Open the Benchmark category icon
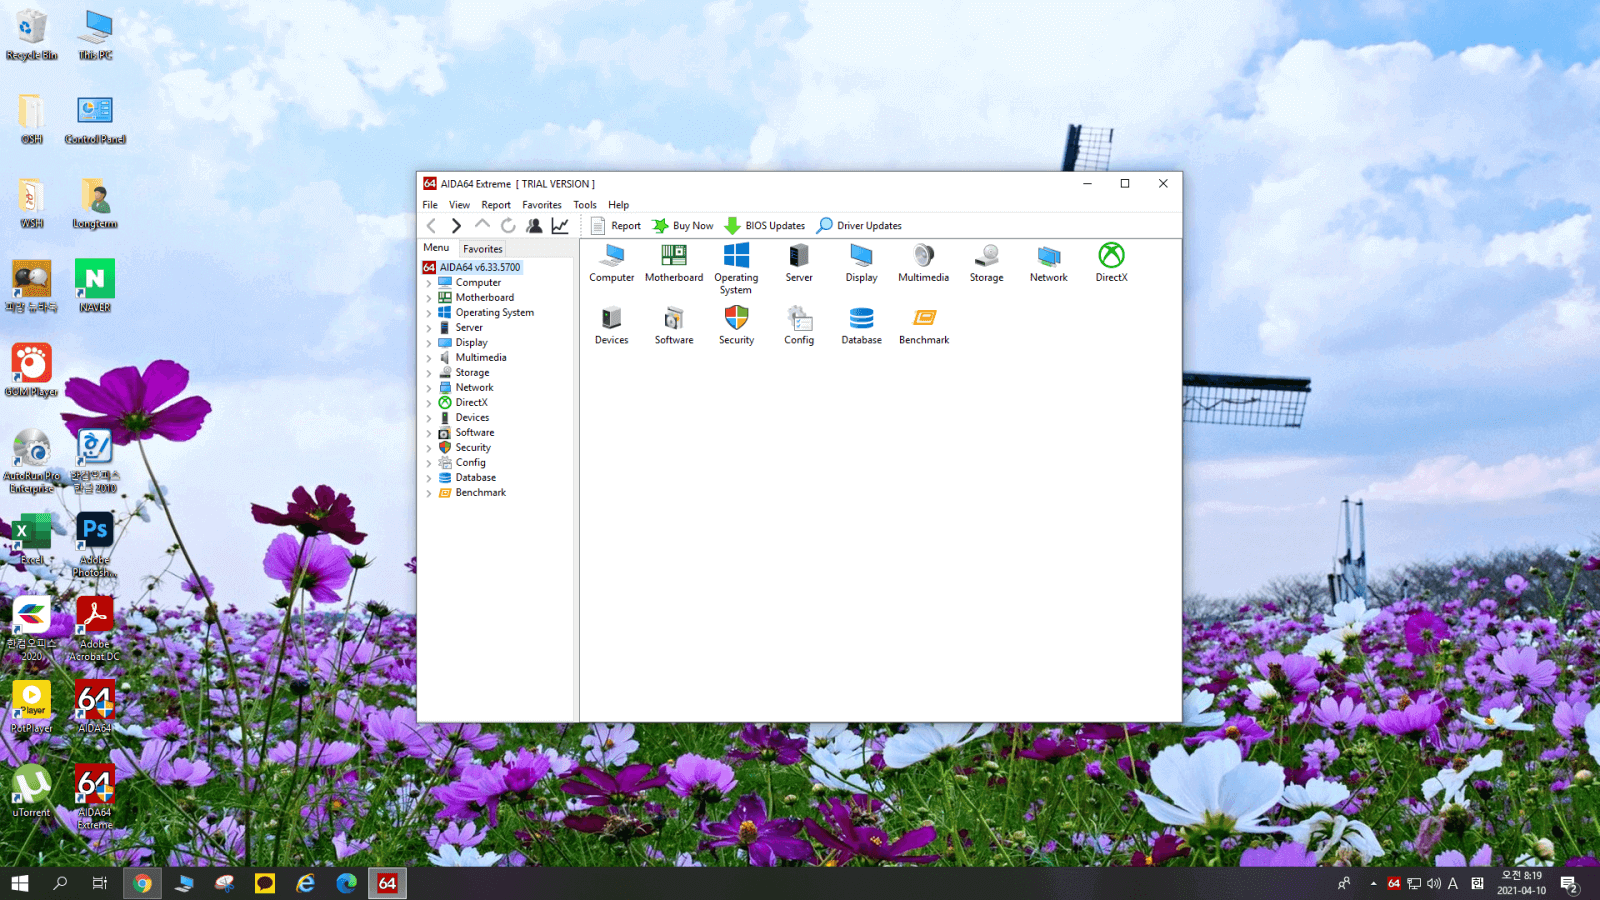 (924, 326)
